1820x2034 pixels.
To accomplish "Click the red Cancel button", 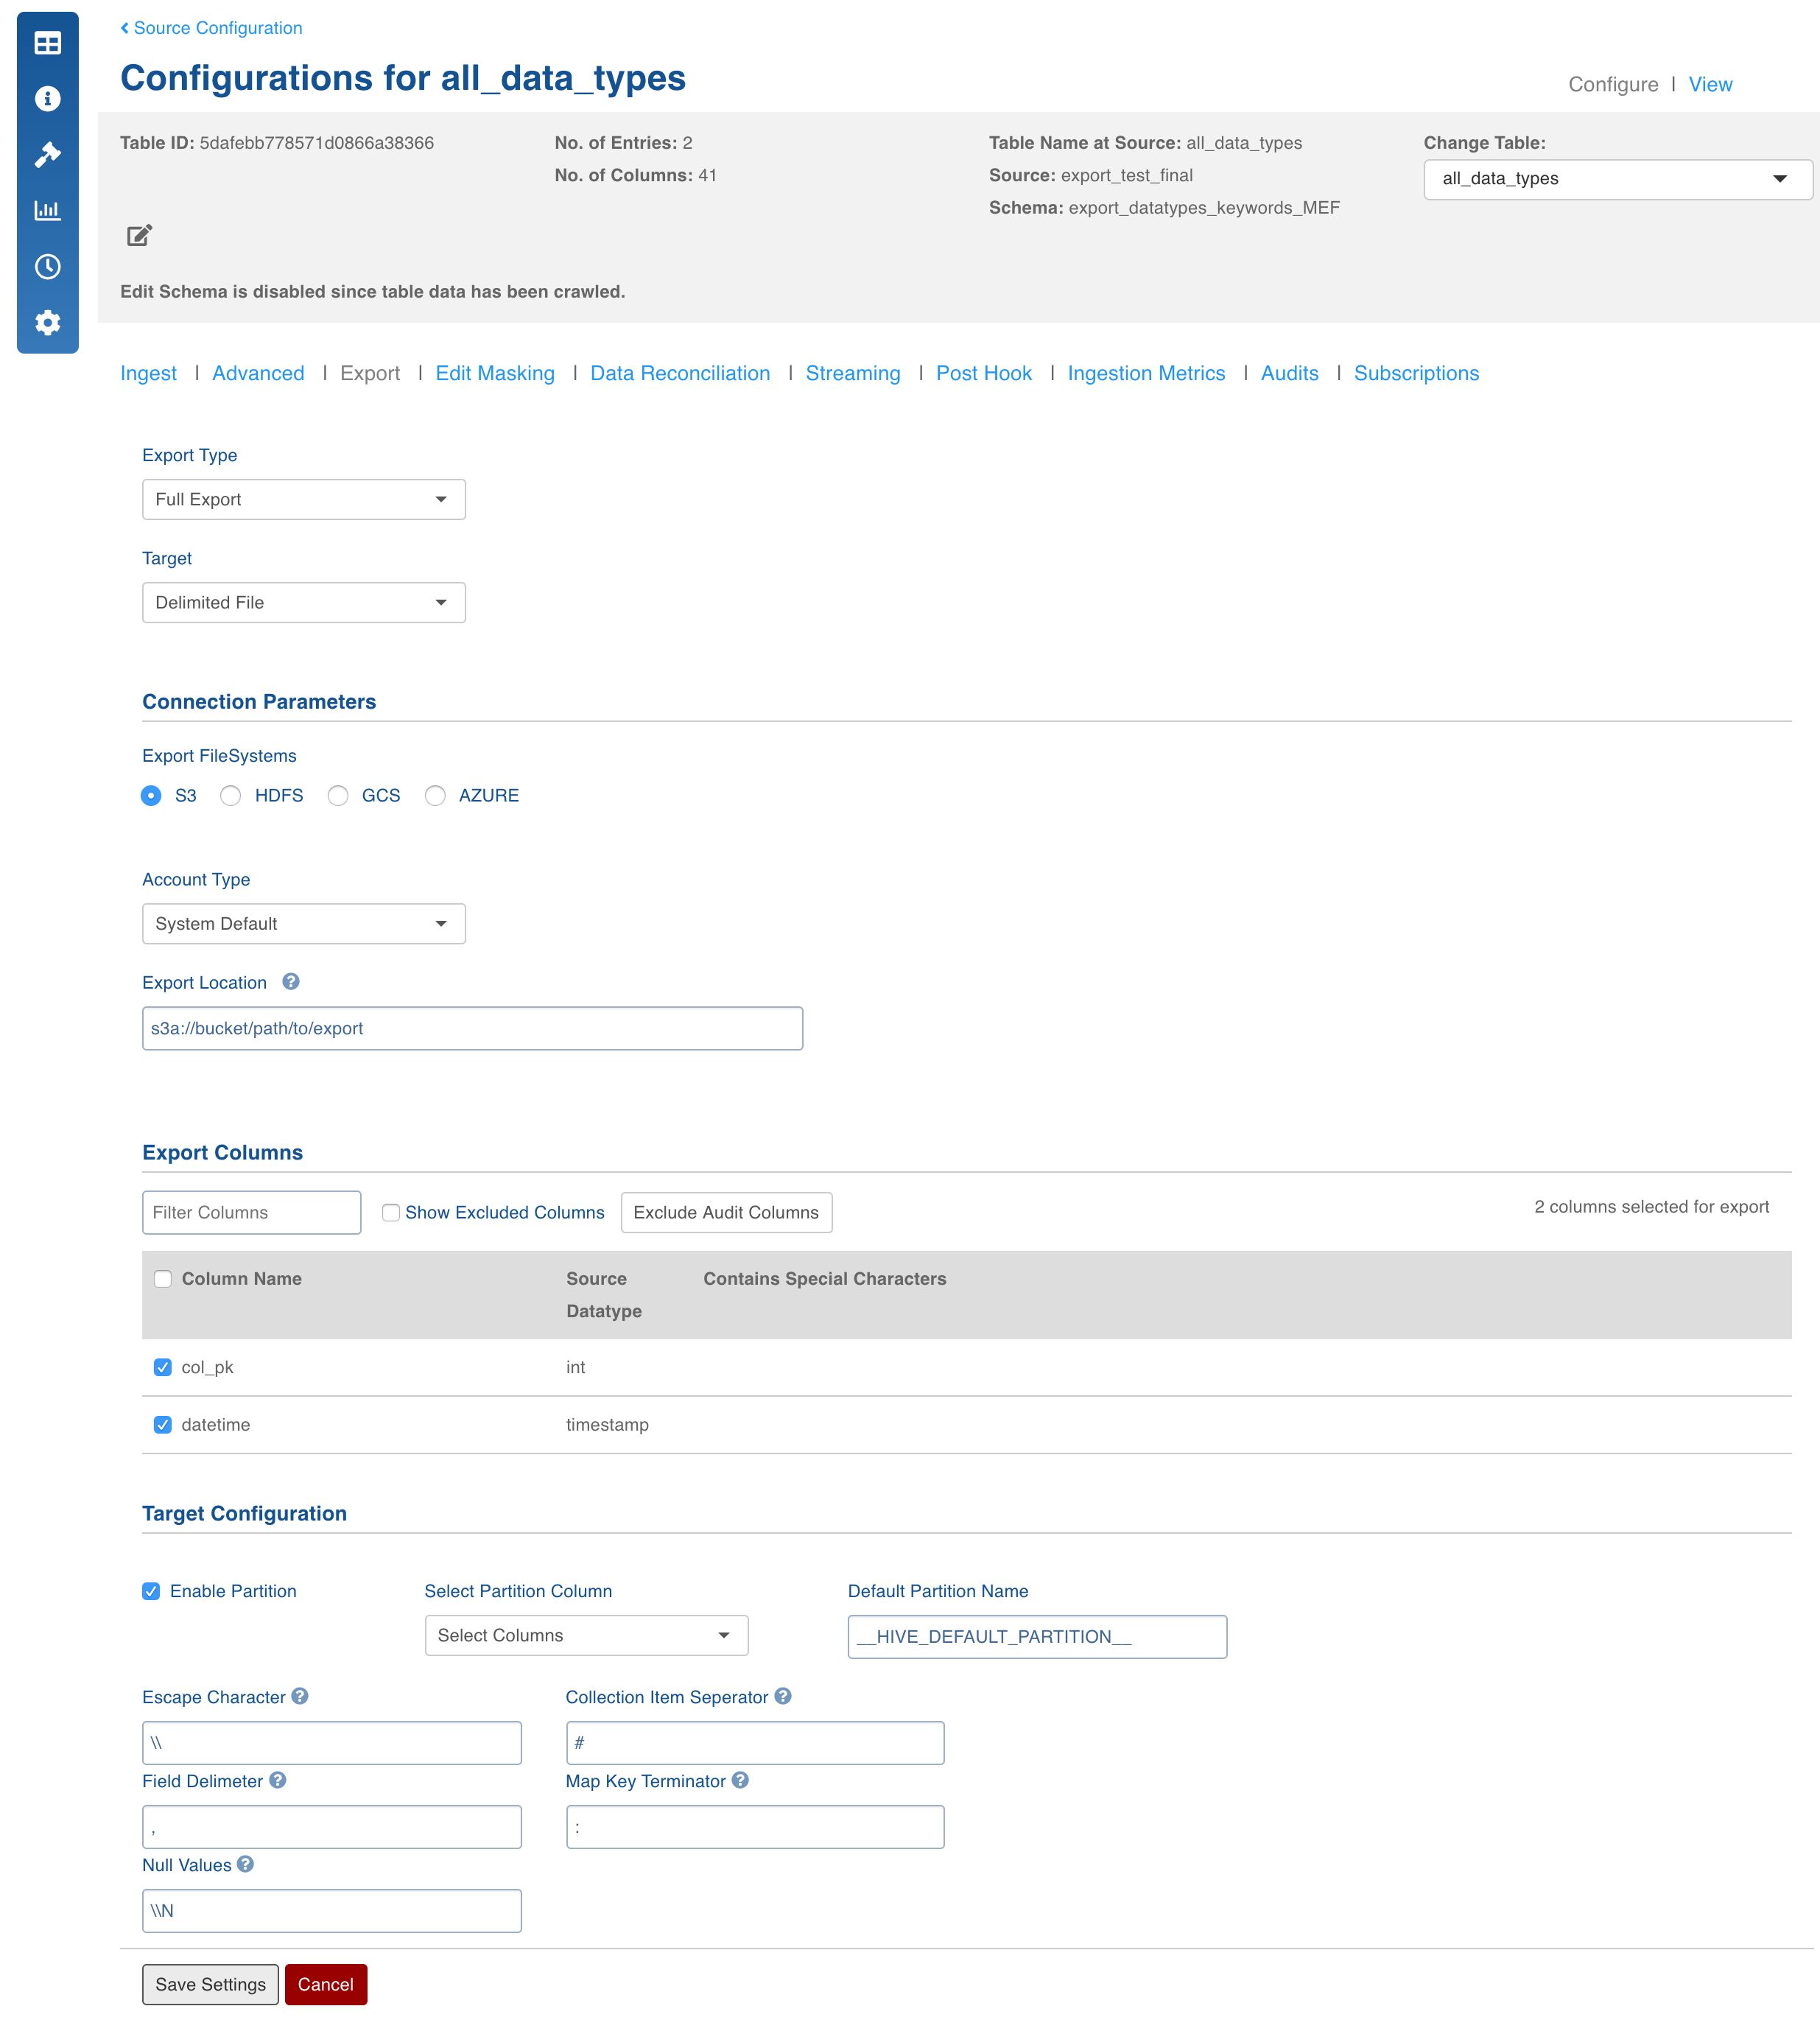I will point(326,1985).
